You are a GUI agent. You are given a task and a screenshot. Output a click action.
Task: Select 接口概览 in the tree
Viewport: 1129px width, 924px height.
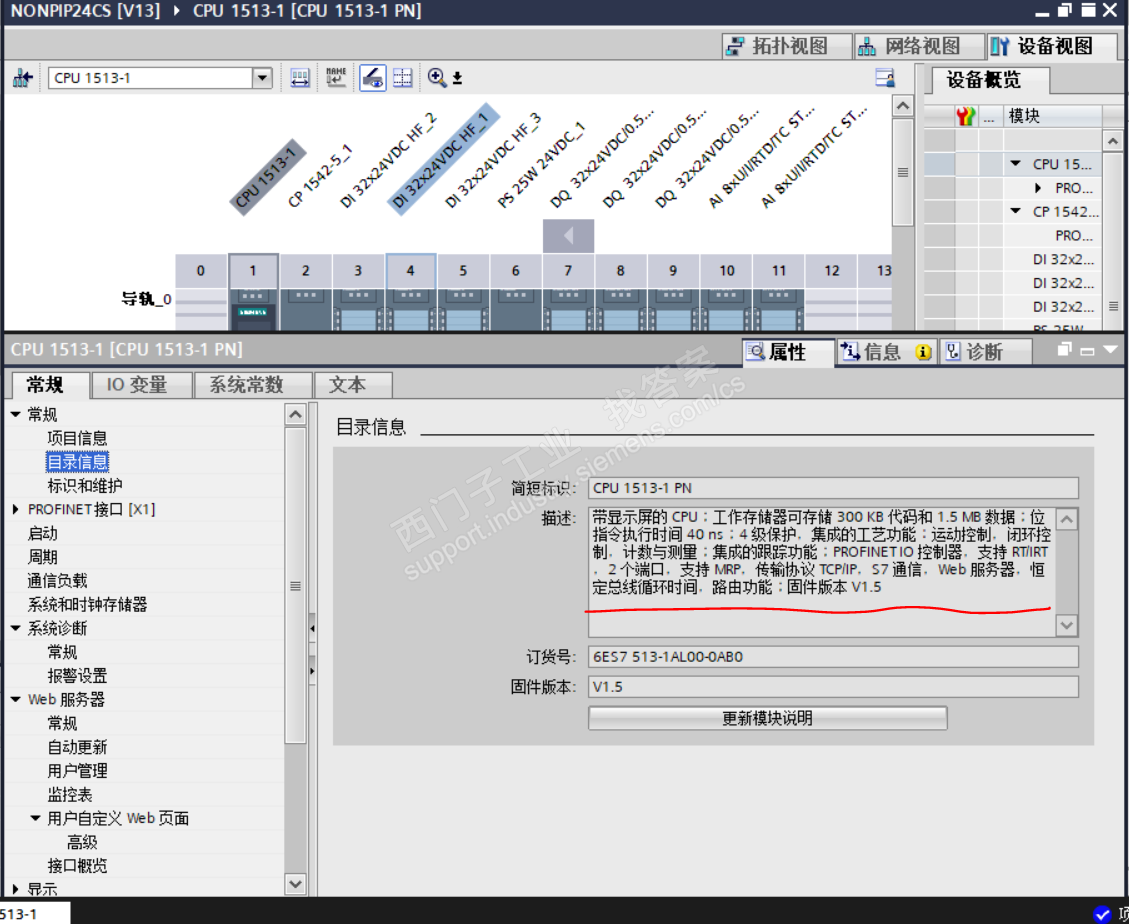click(x=77, y=866)
